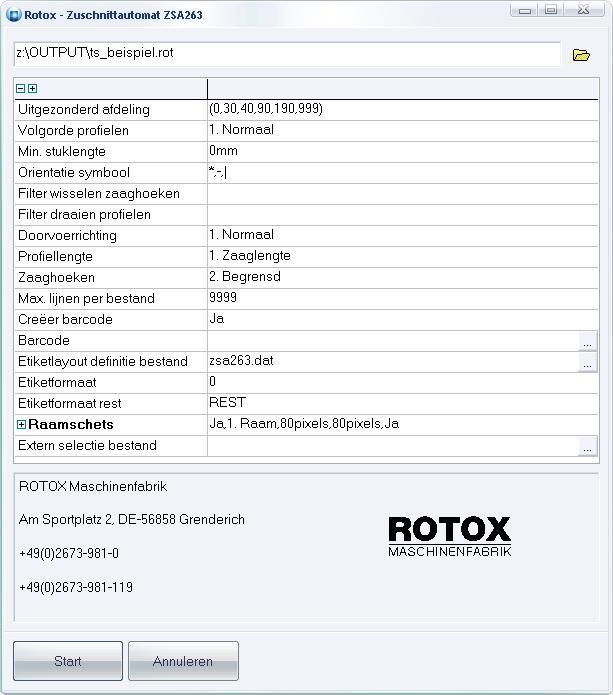Select the 'Max. lijnen per bestand' label
Viewport: 613px width, 695px height.
click(x=86, y=298)
